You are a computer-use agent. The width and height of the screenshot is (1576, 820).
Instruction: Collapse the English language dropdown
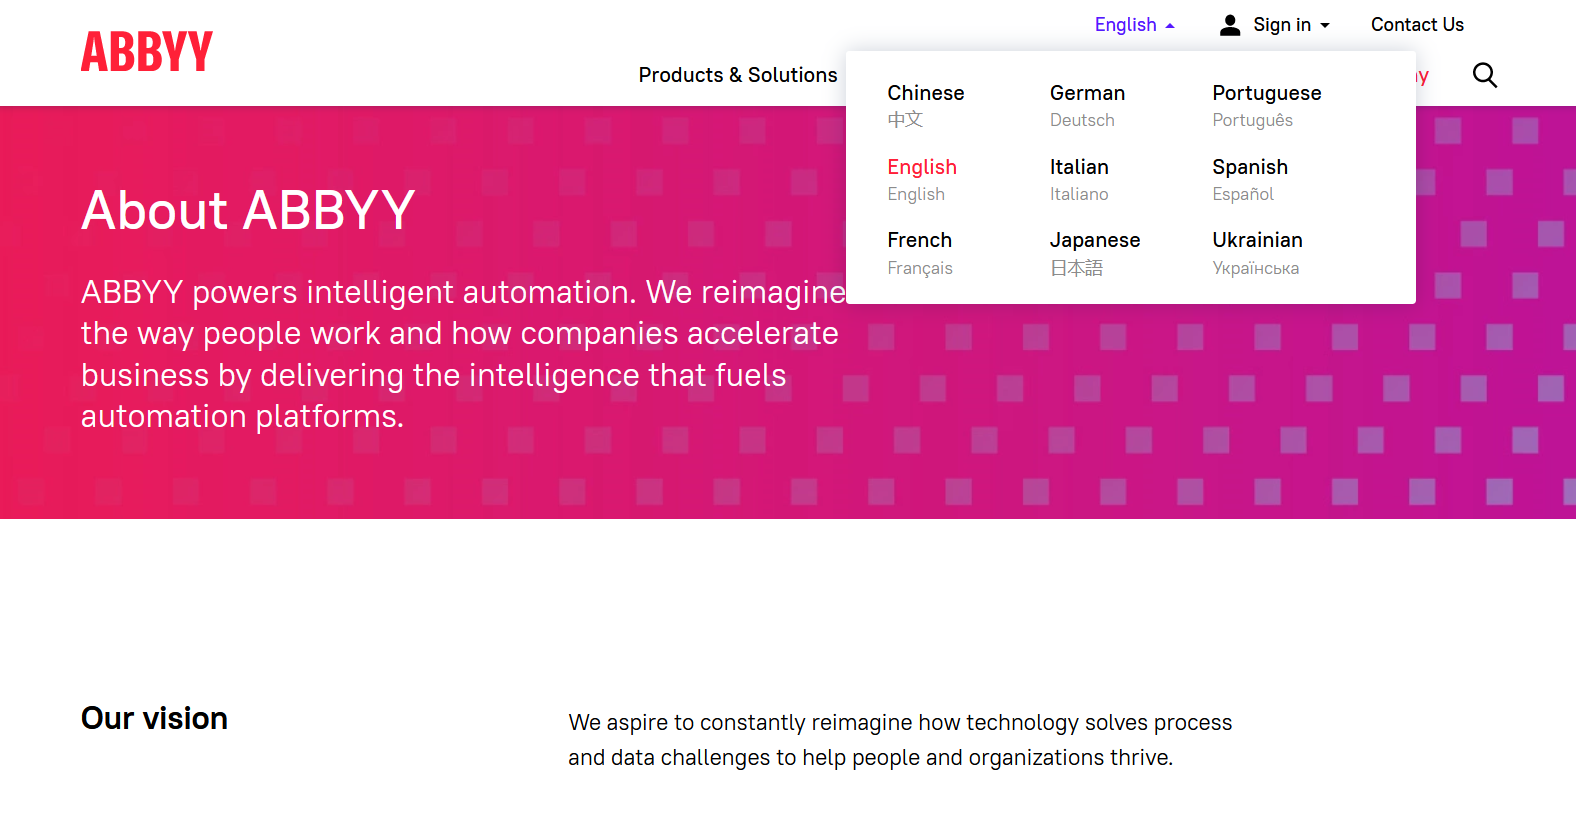click(x=1134, y=25)
